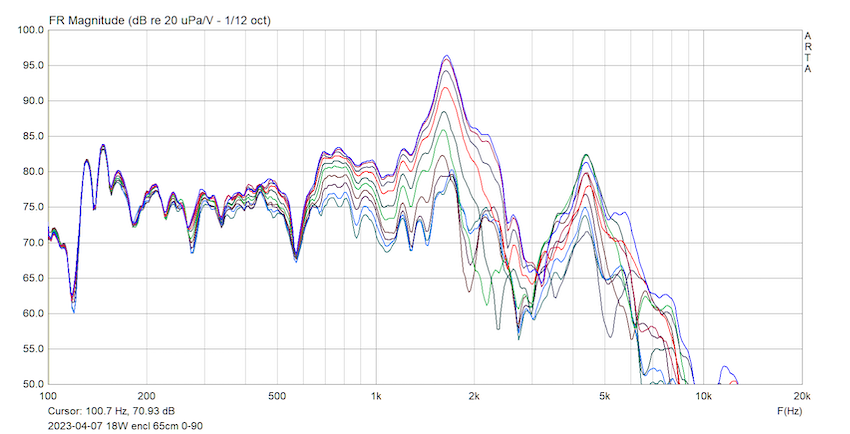Click the 2k frequency axis label
The width and height of the screenshot is (850, 434).
click(475, 395)
